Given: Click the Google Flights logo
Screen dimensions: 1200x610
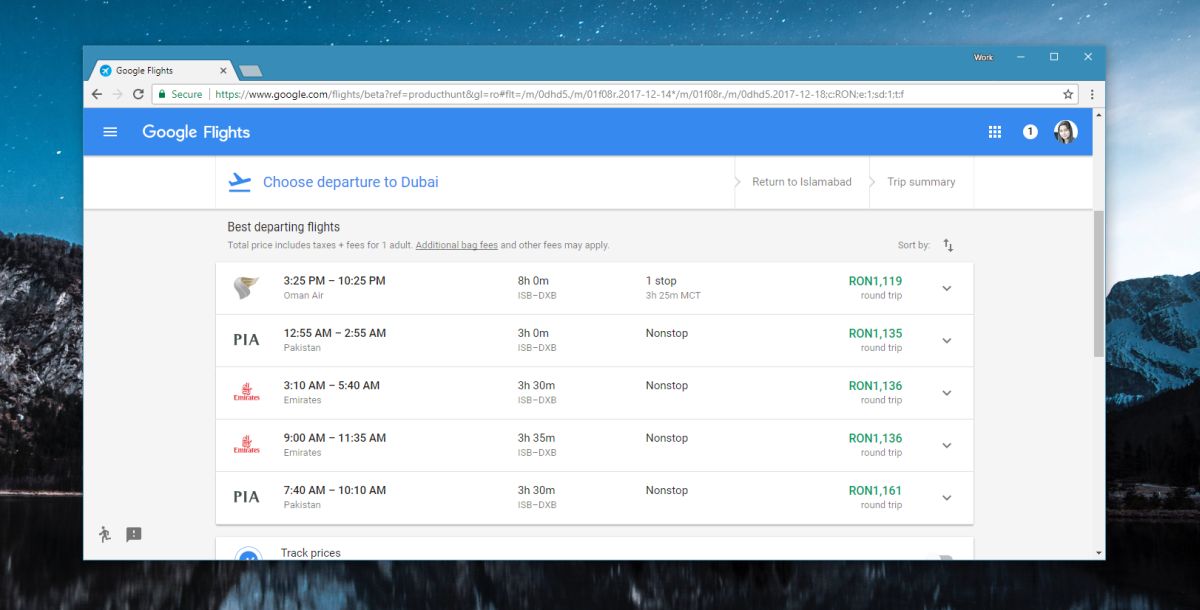Looking at the screenshot, I should click(x=196, y=132).
